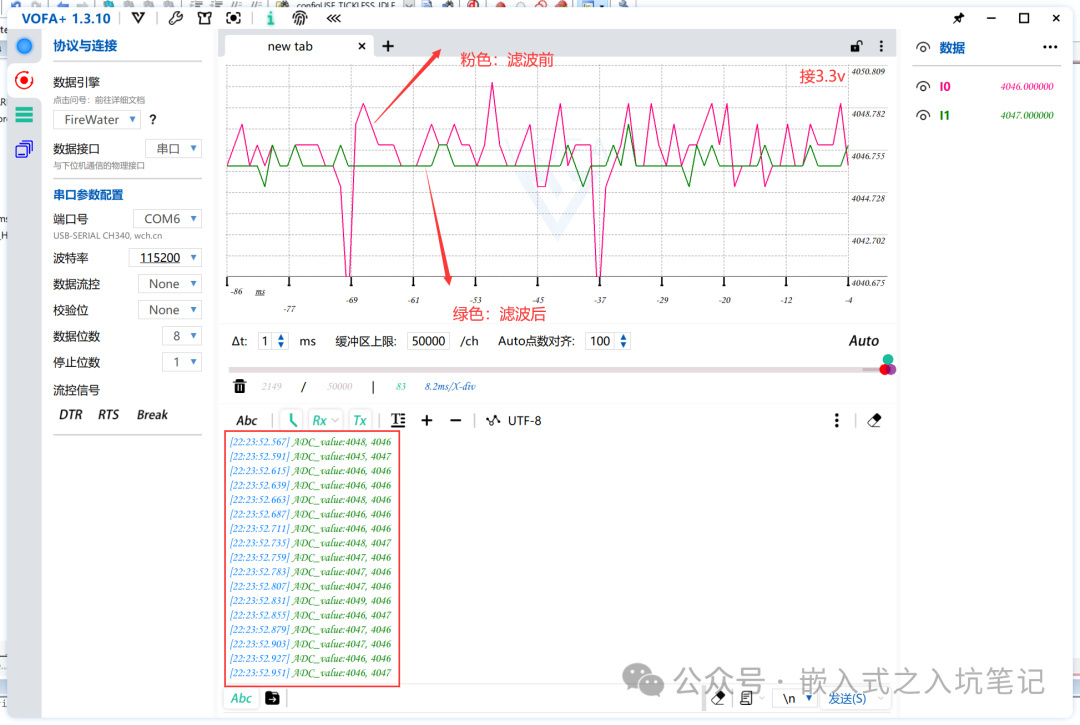Screen dimensions: 1080x725
Task: Click the question mark help link
Action: point(153,119)
